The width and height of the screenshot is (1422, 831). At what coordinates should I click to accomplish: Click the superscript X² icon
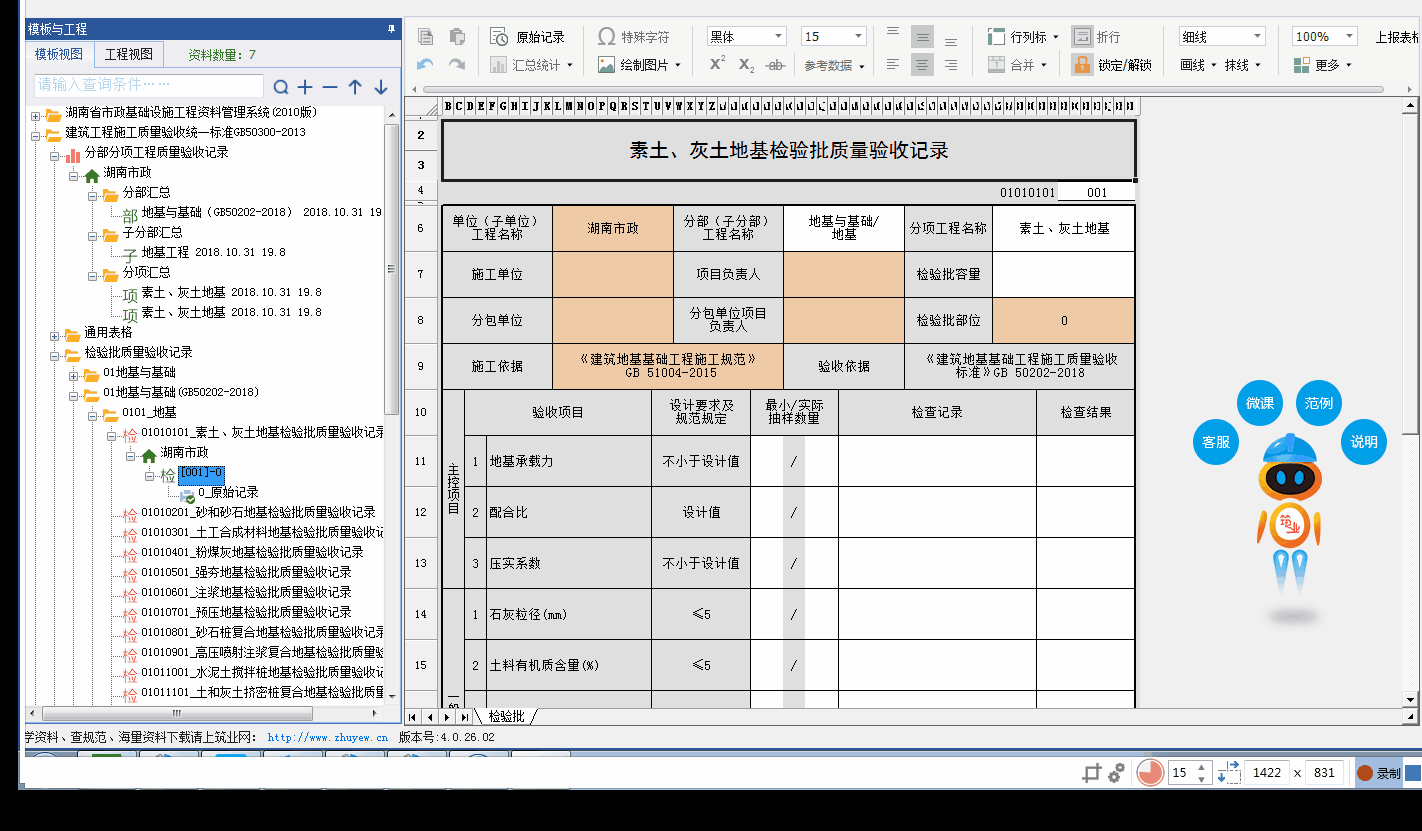tap(717, 64)
